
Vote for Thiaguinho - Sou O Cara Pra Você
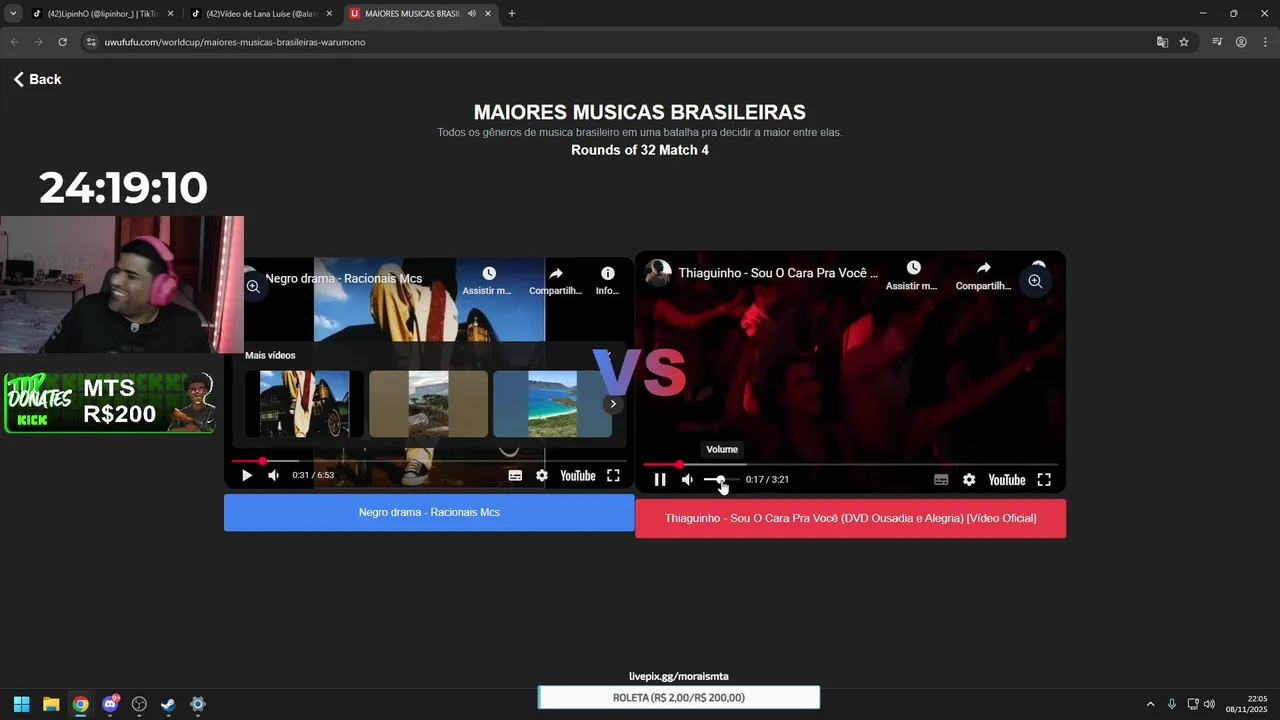[x=850, y=518]
